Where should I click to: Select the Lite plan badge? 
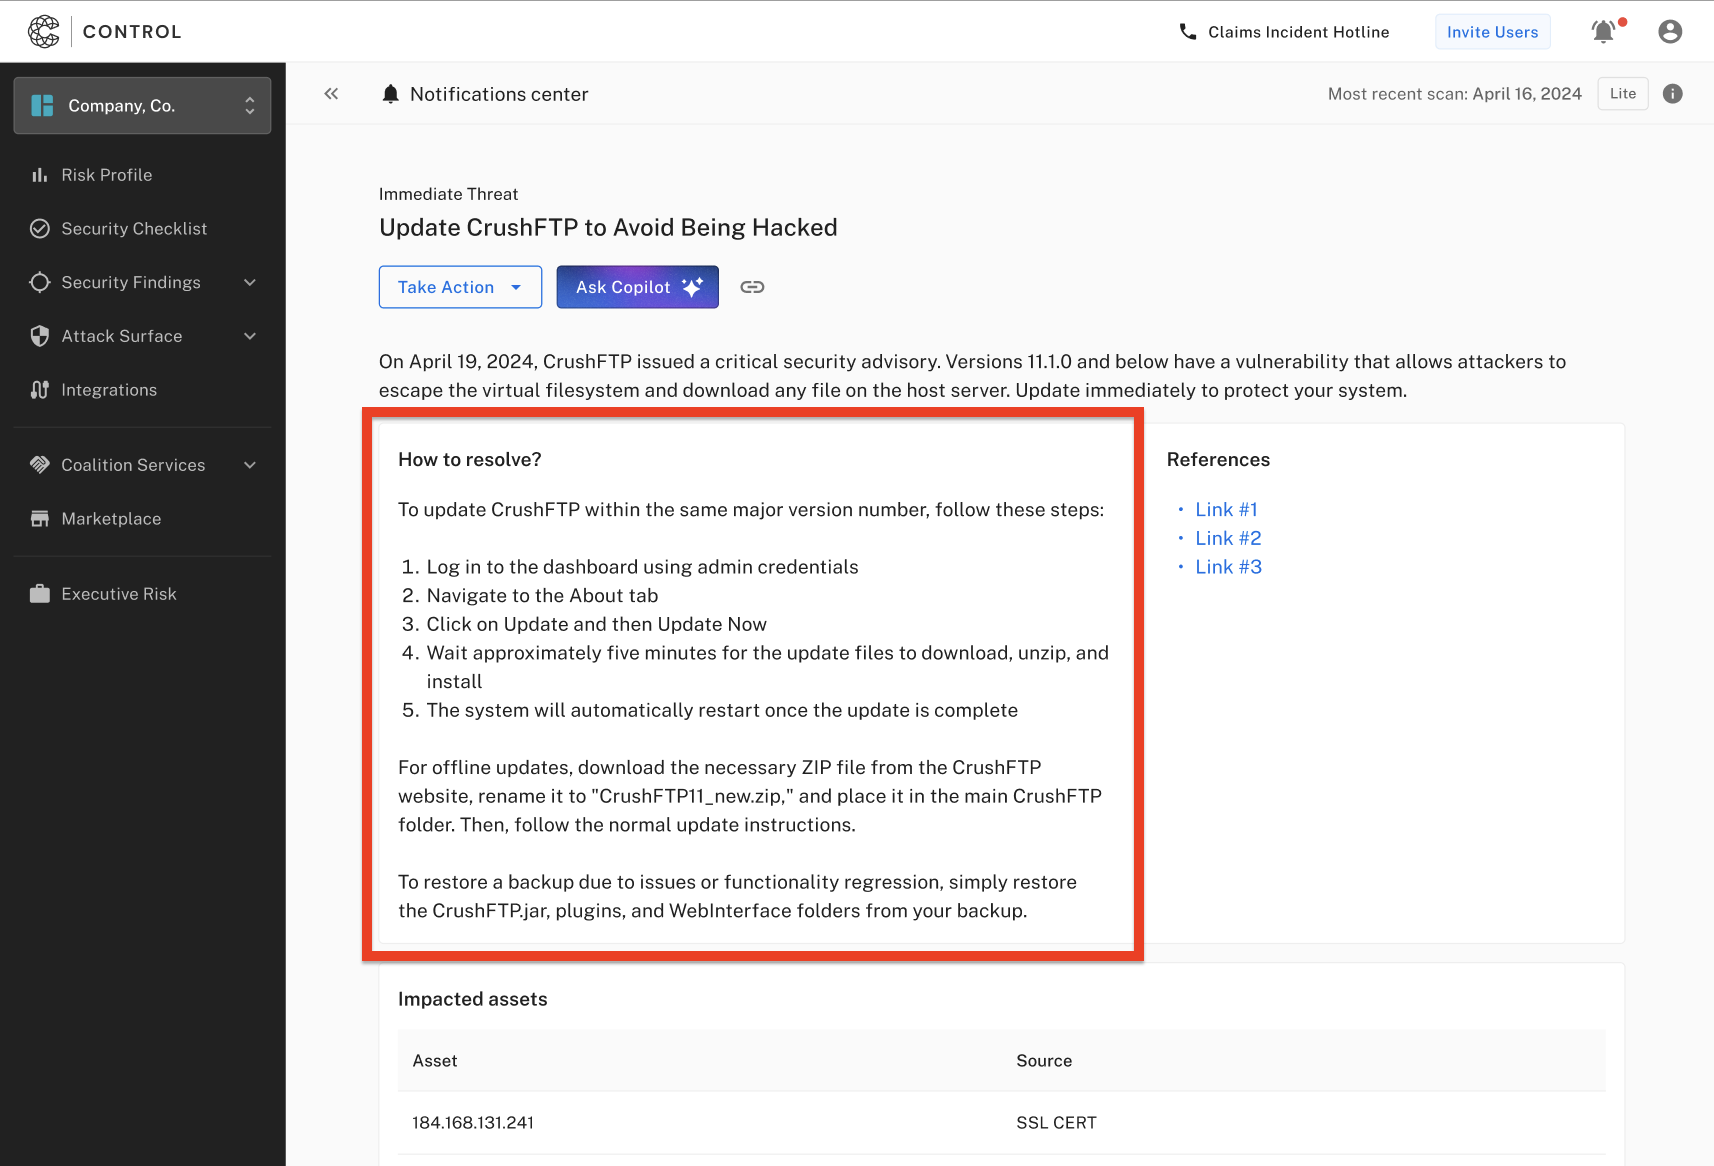1622,94
